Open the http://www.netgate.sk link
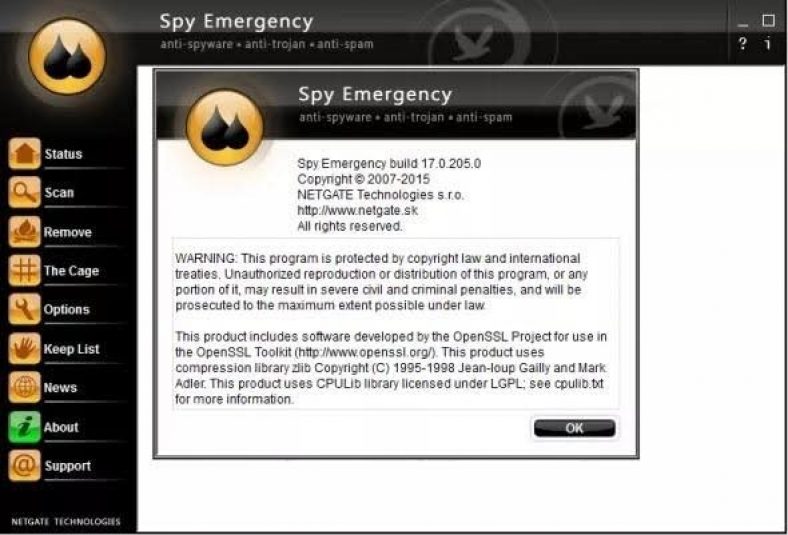Image resolution: width=788 pixels, height=535 pixels. click(357, 210)
